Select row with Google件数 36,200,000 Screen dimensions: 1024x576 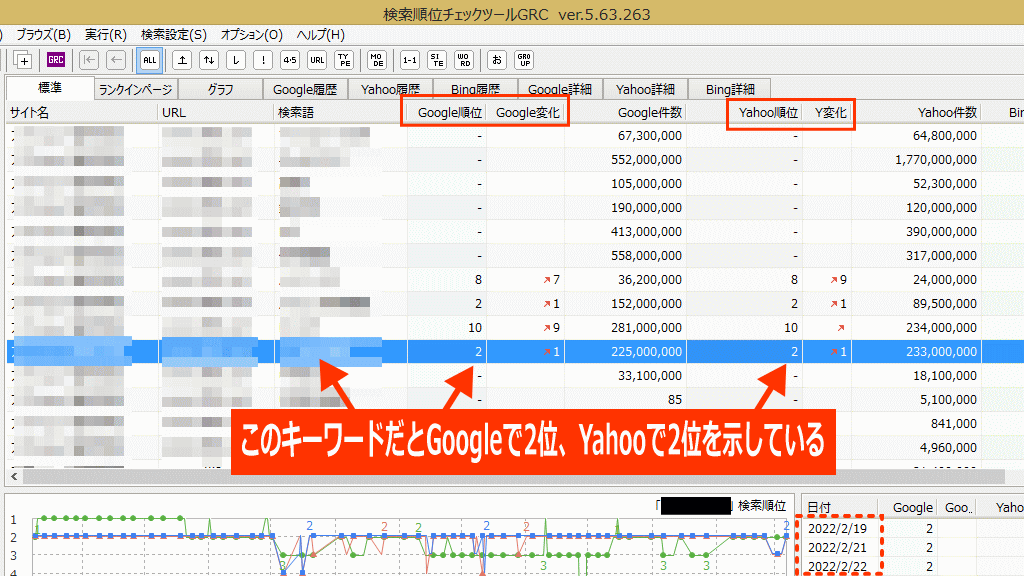point(515,280)
